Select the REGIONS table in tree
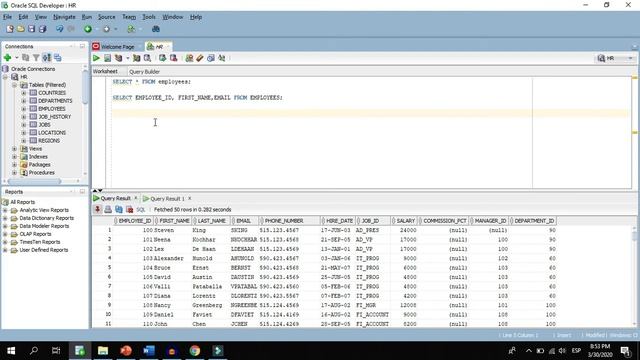 coord(49,140)
